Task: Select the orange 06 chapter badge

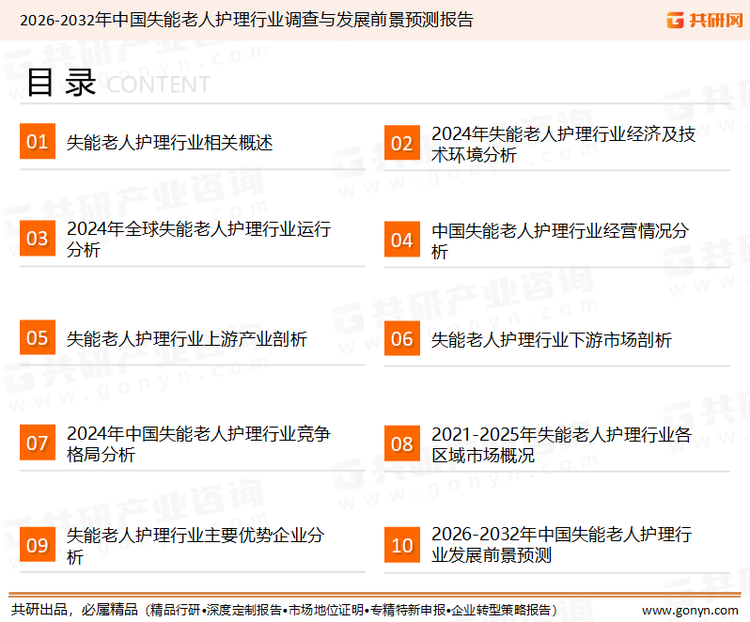Action: click(402, 338)
